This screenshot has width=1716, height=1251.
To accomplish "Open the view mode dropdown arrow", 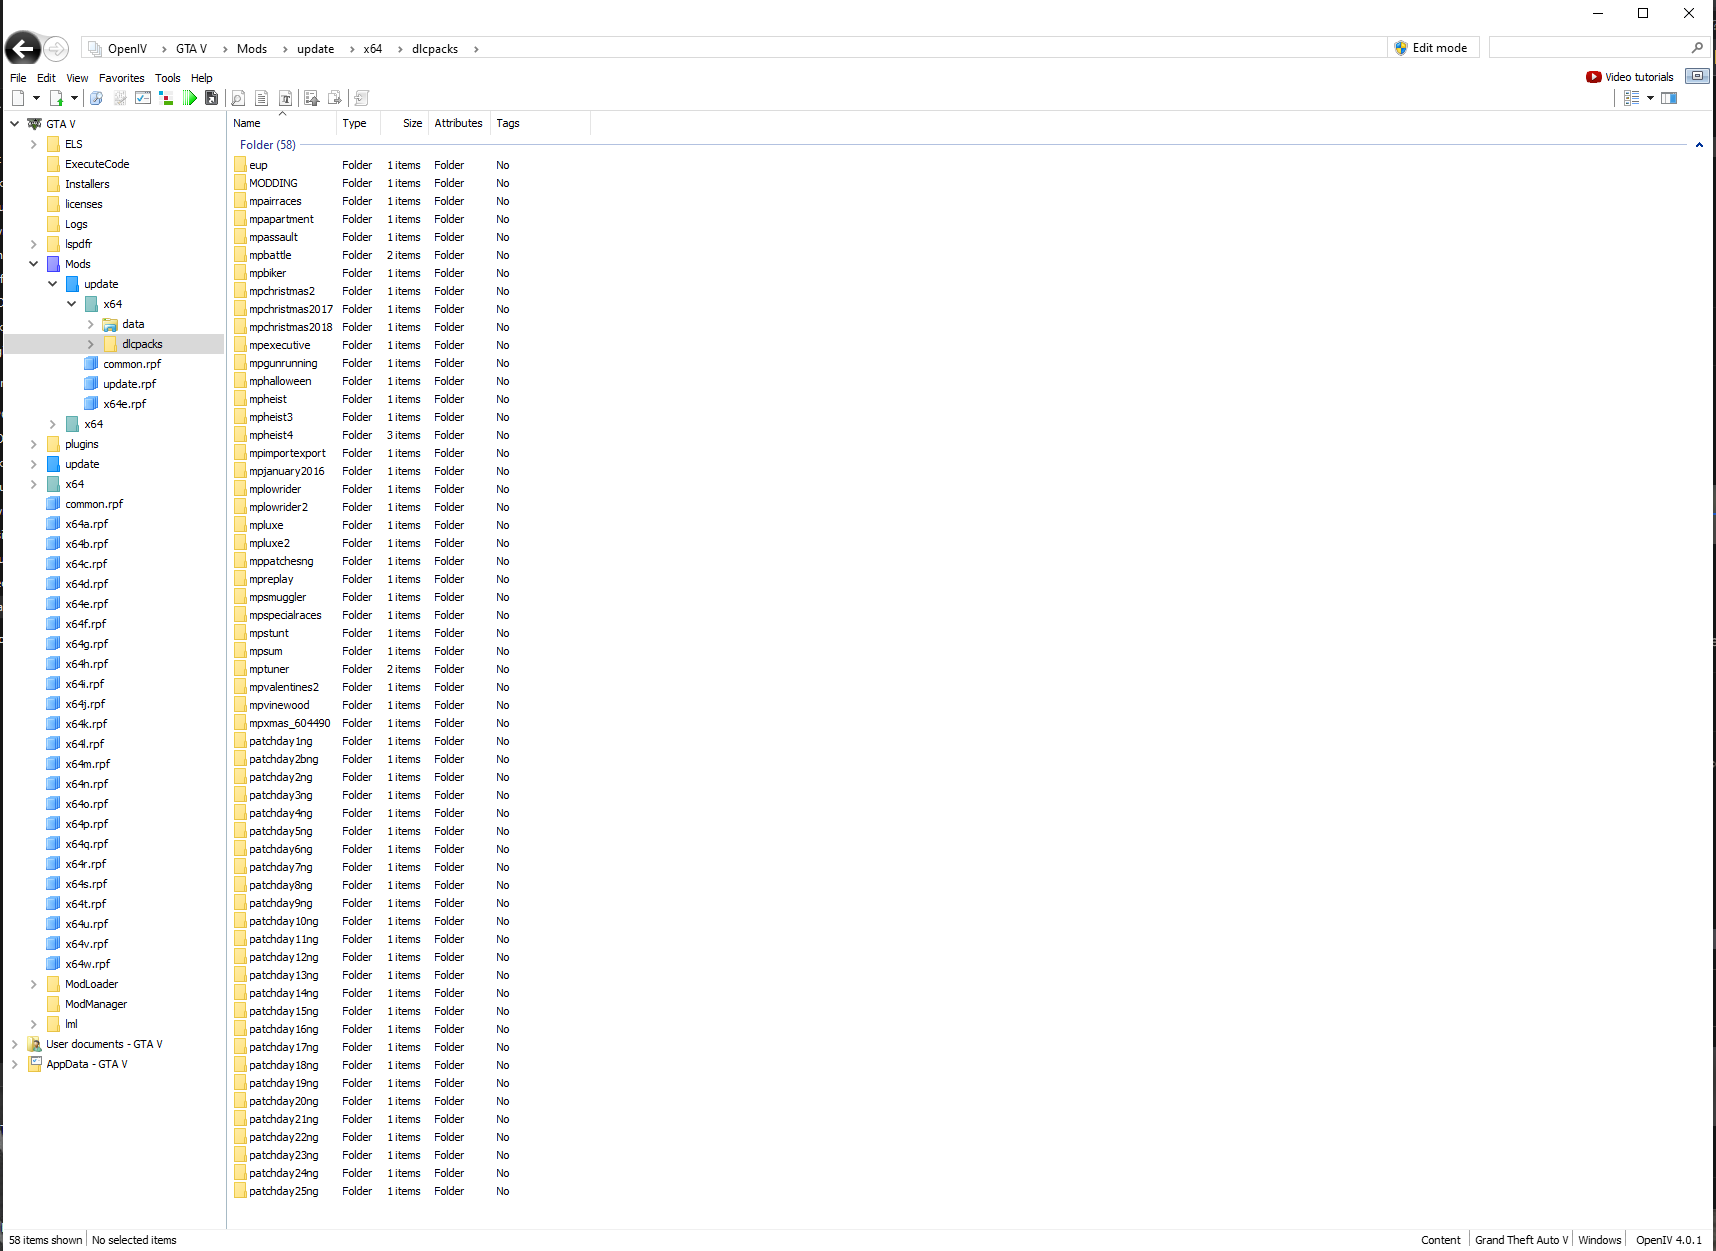I will [x=1650, y=98].
